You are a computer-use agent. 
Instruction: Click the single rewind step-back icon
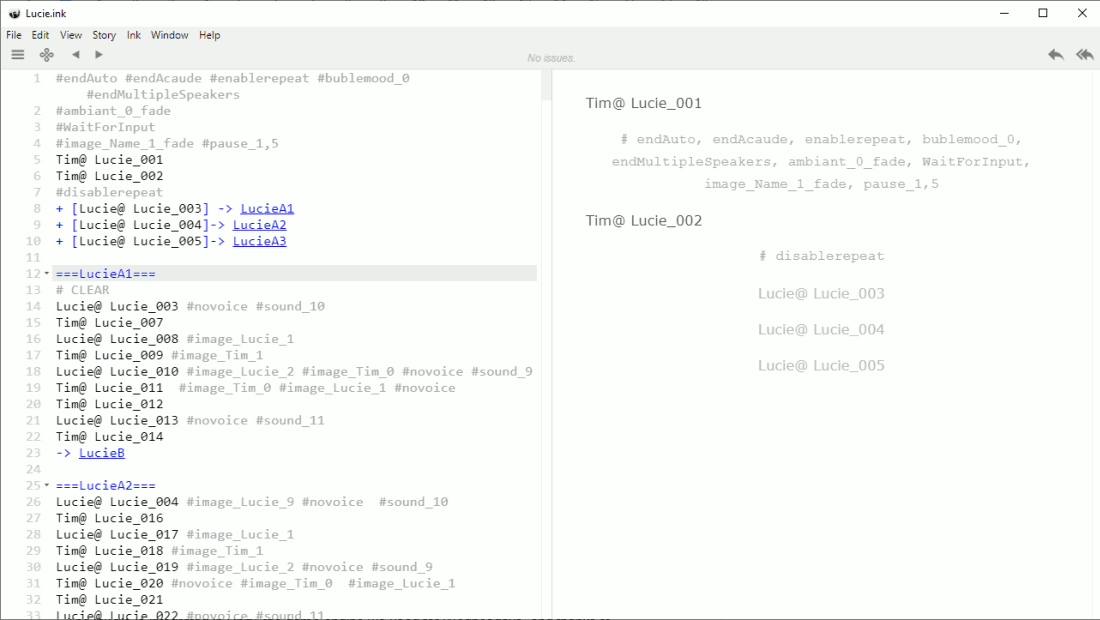click(1055, 55)
